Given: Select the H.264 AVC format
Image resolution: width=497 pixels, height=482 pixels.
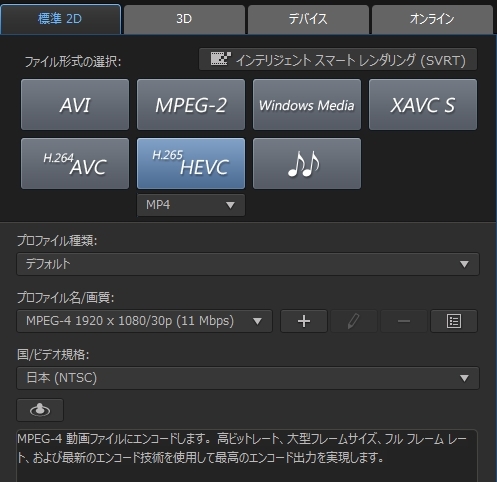Looking at the screenshot, I should click(x=75, y=164).
